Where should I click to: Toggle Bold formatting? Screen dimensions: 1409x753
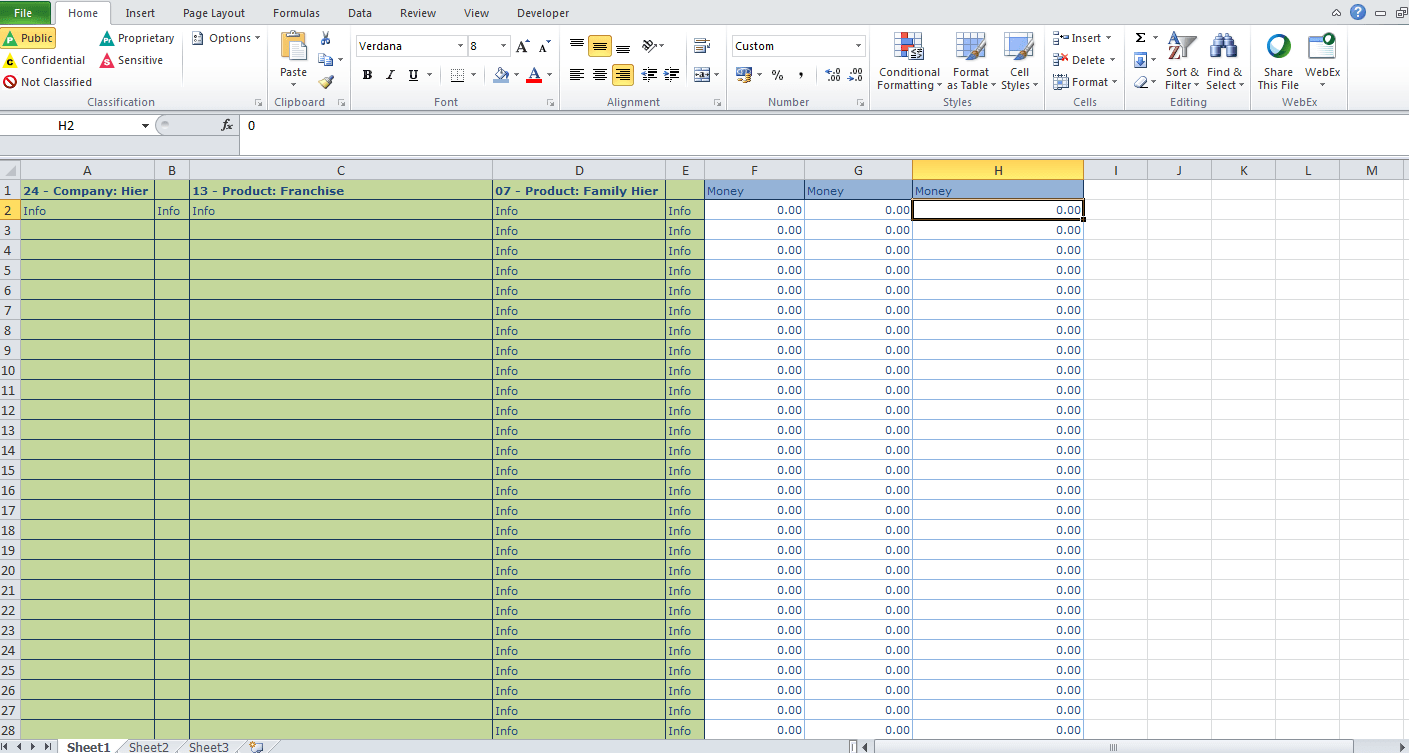pos(367,75)
